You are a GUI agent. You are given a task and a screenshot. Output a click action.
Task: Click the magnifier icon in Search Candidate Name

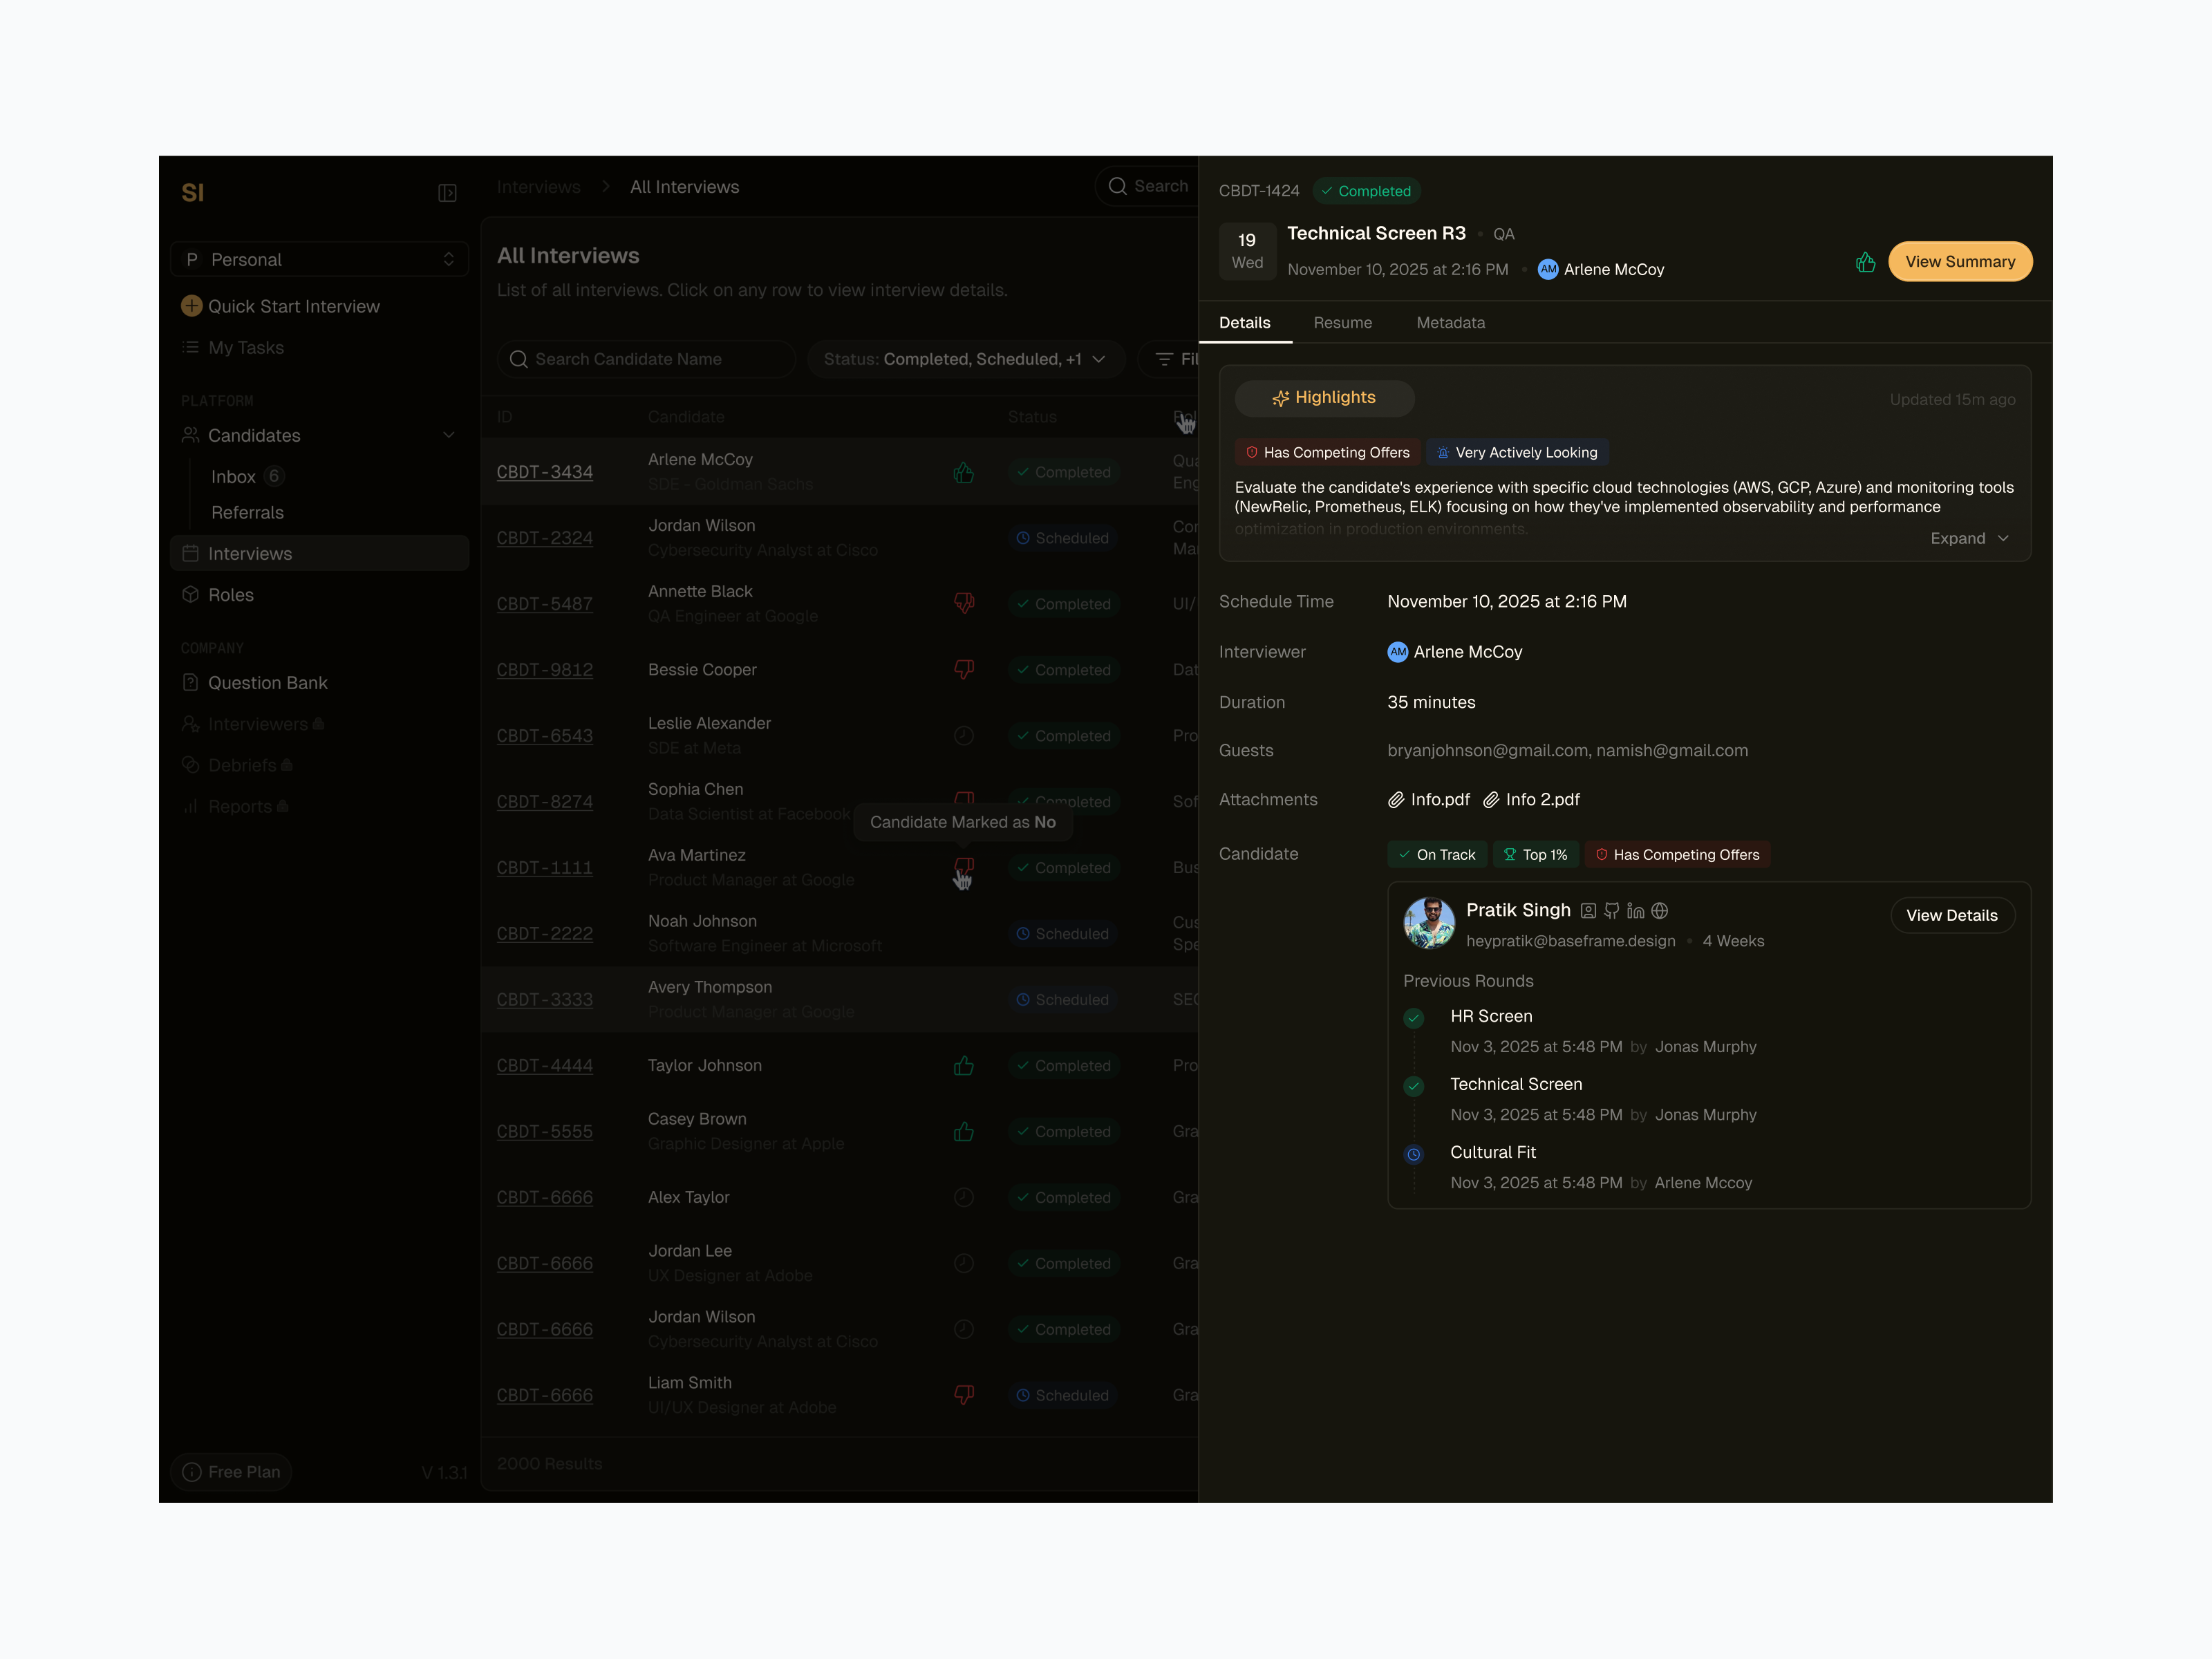click(x=518, y=359)
